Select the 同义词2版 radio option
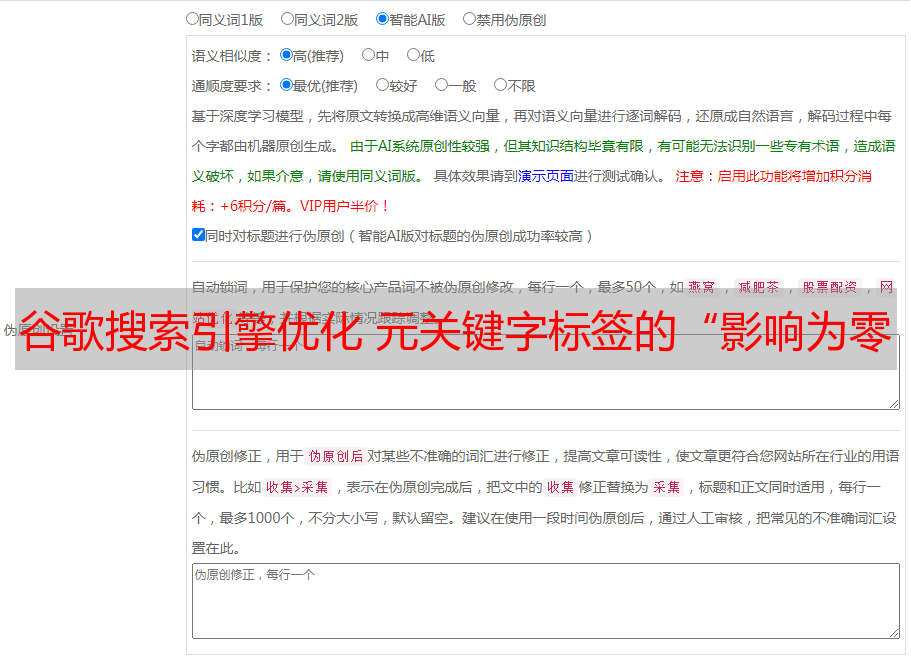The width and height of the screenshot is (911, 658). pyautogui.click(x=287, y=19)
